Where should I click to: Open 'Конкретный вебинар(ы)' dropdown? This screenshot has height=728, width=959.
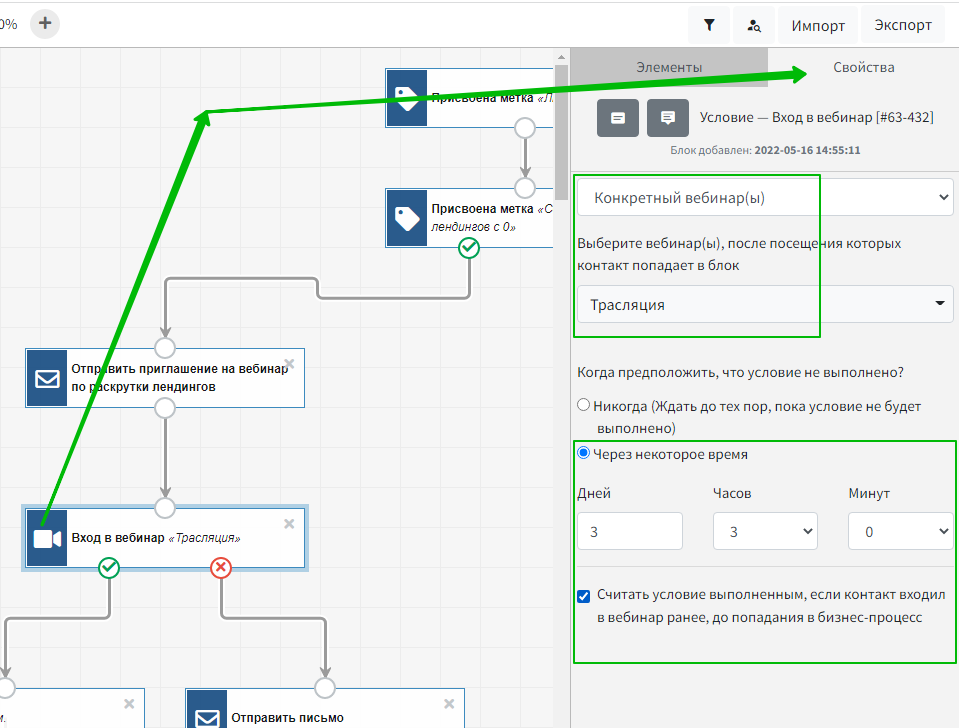(765, 198)
